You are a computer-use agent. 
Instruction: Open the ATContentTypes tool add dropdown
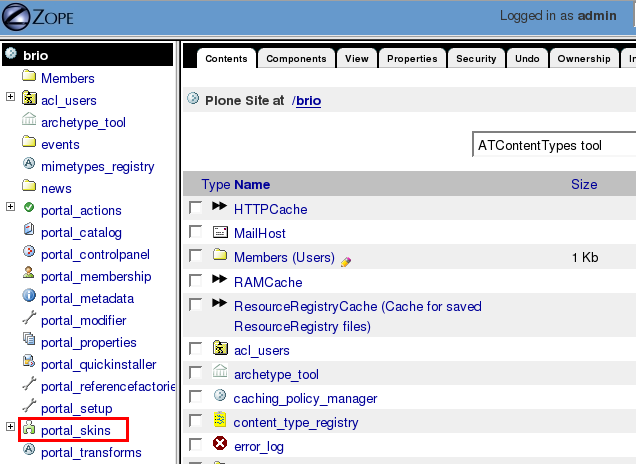(553, 145)
